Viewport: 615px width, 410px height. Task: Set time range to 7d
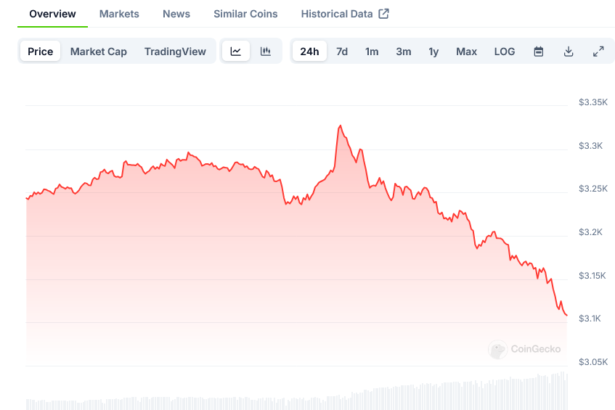342,51
